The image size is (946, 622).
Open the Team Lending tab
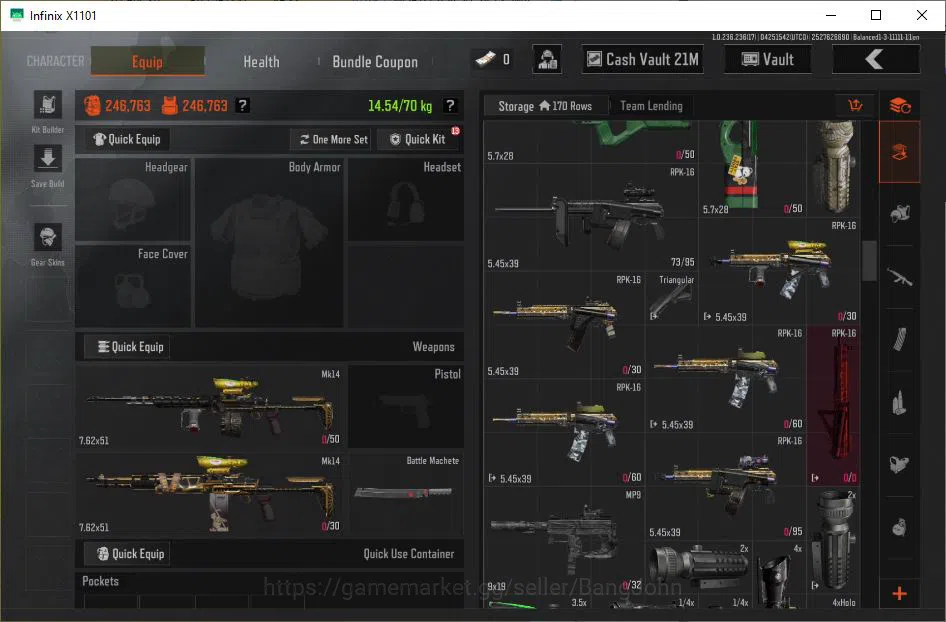[651, 106]
